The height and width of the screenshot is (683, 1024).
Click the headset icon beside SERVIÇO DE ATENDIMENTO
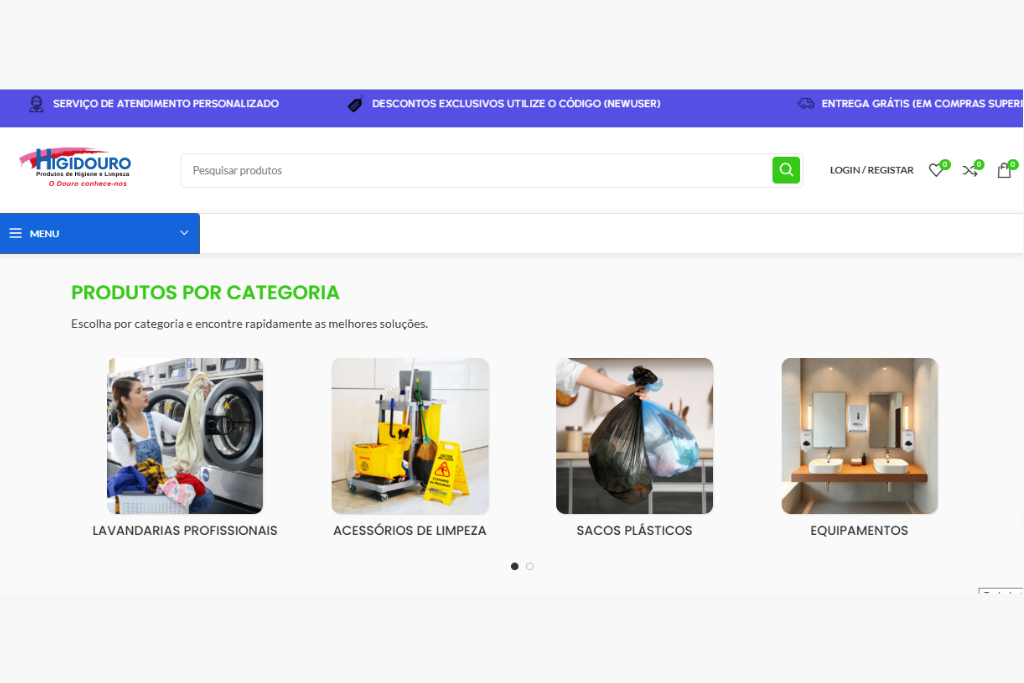point(36,104)
